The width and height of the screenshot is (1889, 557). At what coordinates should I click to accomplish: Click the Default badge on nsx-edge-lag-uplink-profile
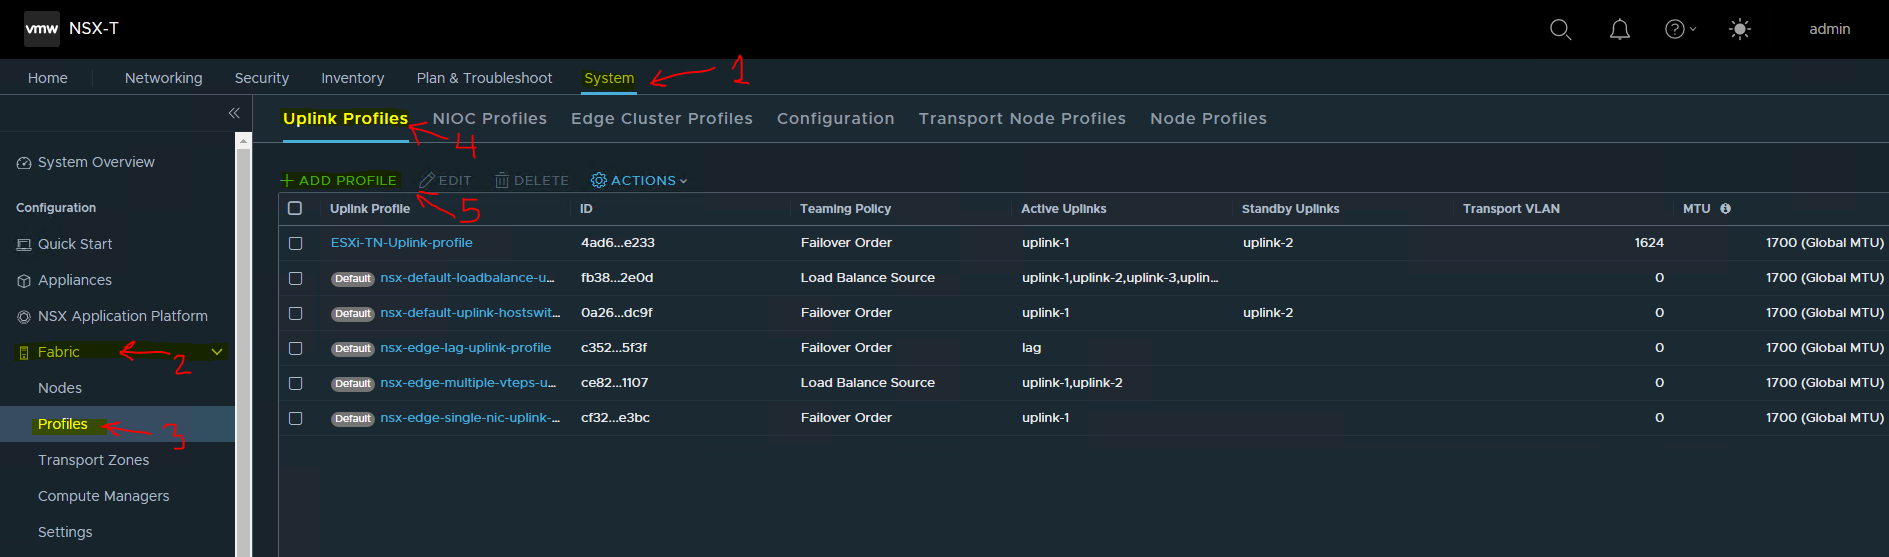coord(353,349)
